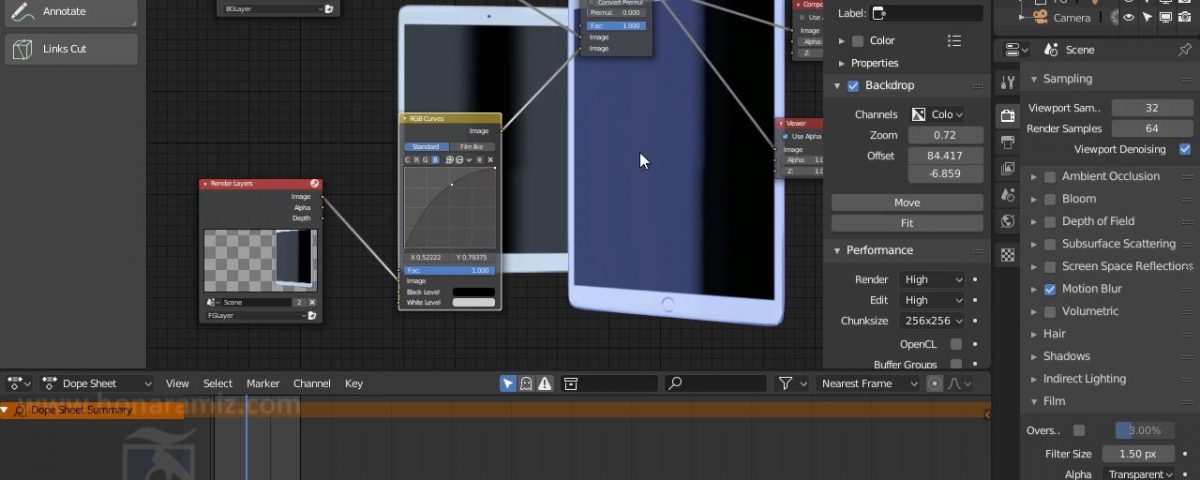Open the Render properties tab icon

(x=1008, y=116)
